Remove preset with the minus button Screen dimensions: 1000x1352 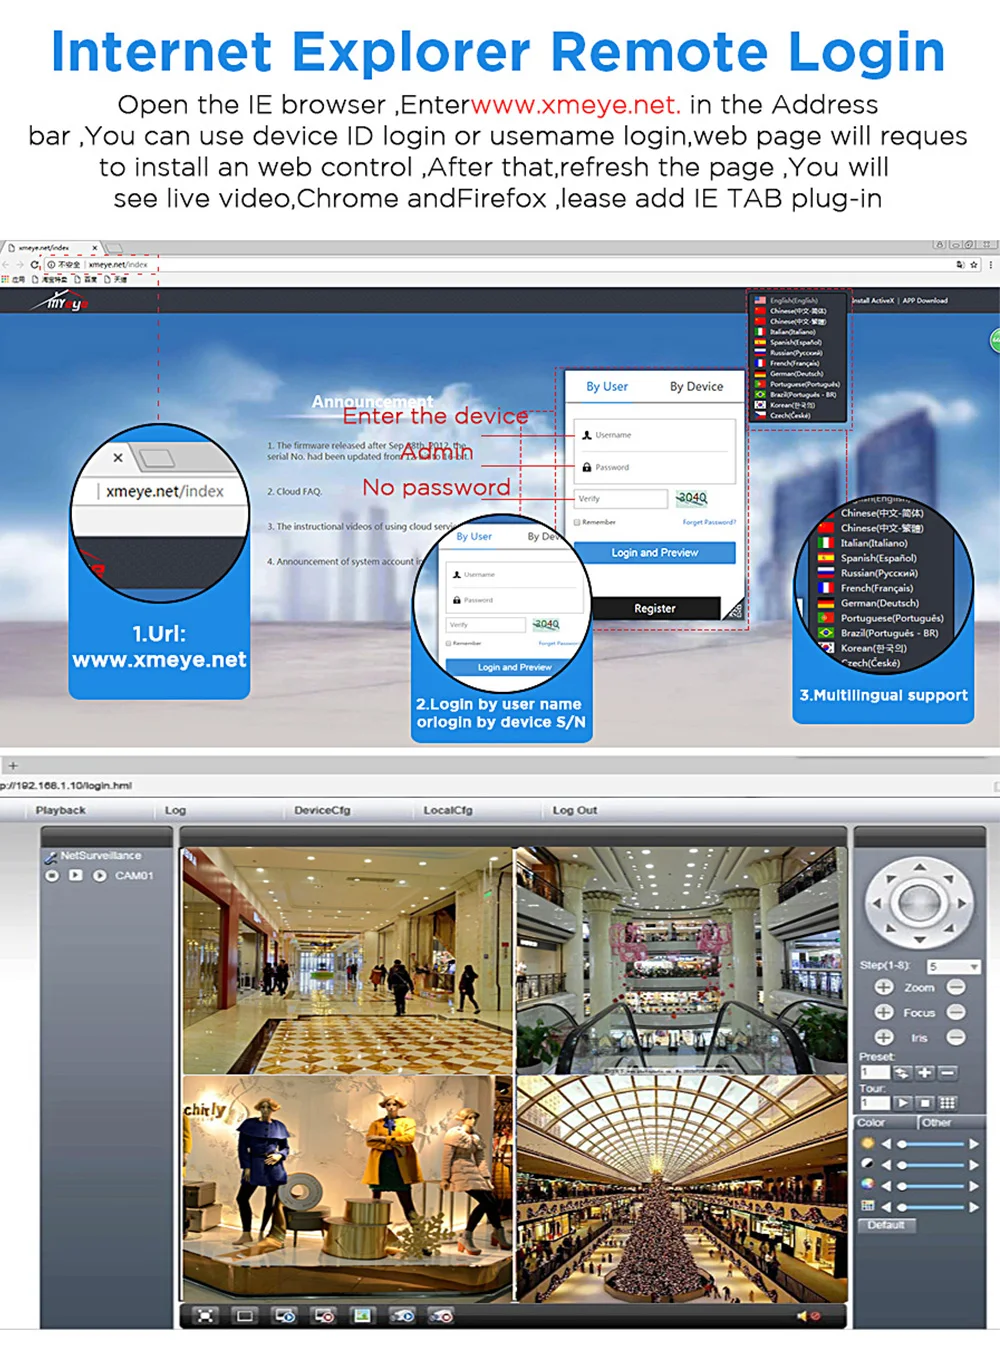pos(948,1072)
